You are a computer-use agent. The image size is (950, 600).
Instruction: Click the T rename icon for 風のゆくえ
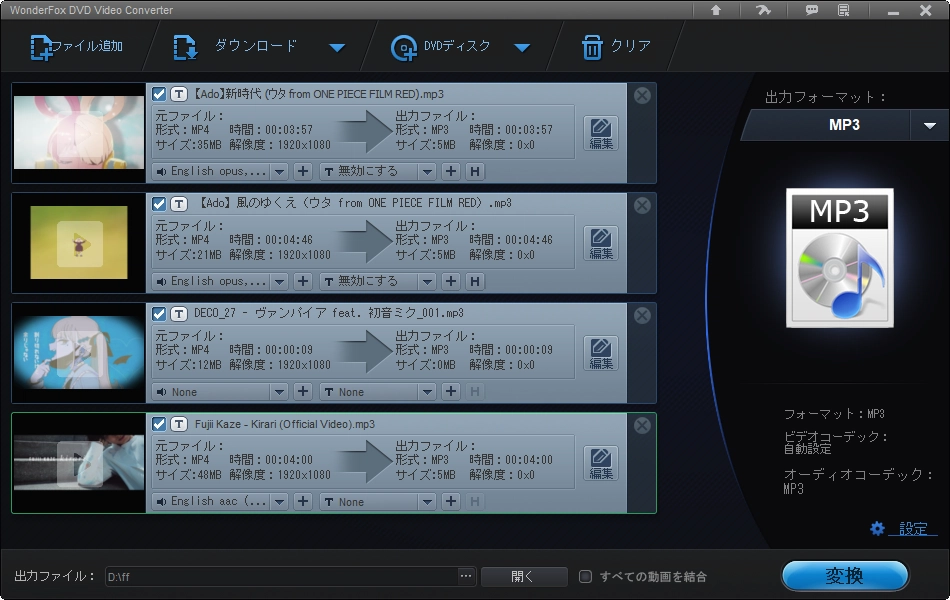pyautogui.click(x=179, y=204)
